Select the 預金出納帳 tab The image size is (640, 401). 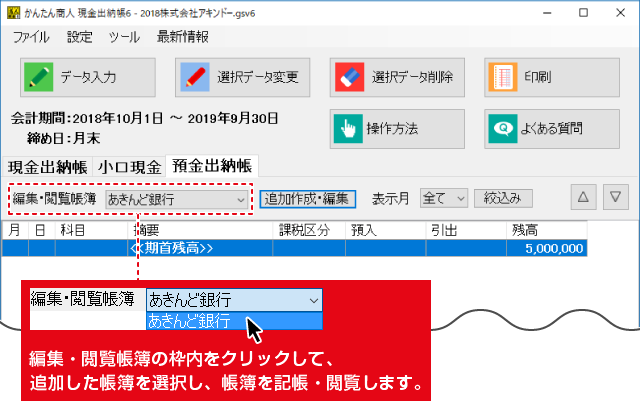(x=212, y=166)
